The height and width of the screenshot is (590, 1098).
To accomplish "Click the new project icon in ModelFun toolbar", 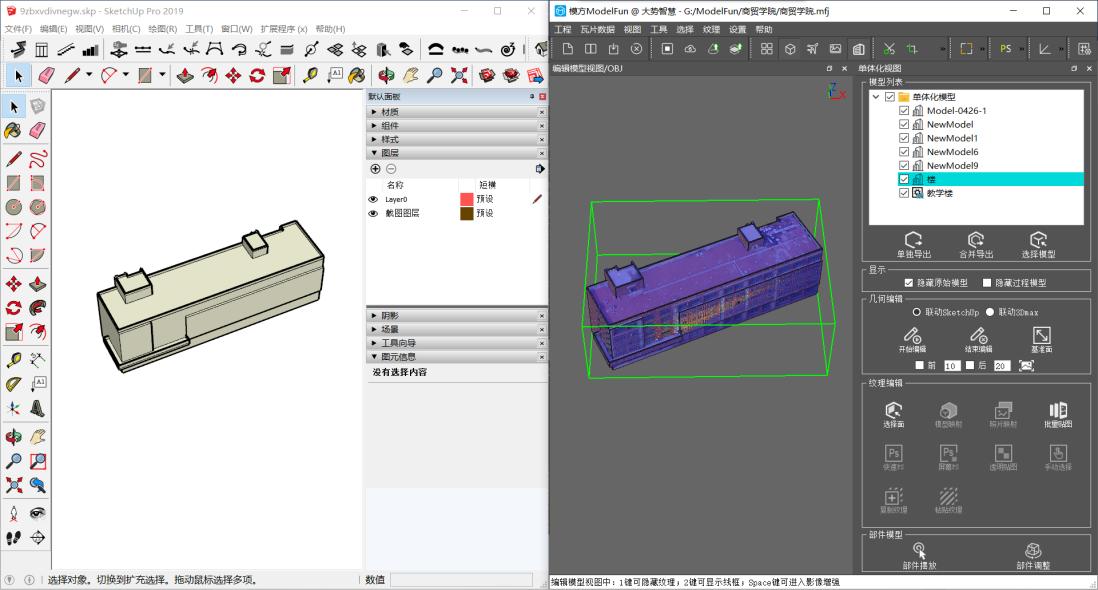I will (568, 49).
